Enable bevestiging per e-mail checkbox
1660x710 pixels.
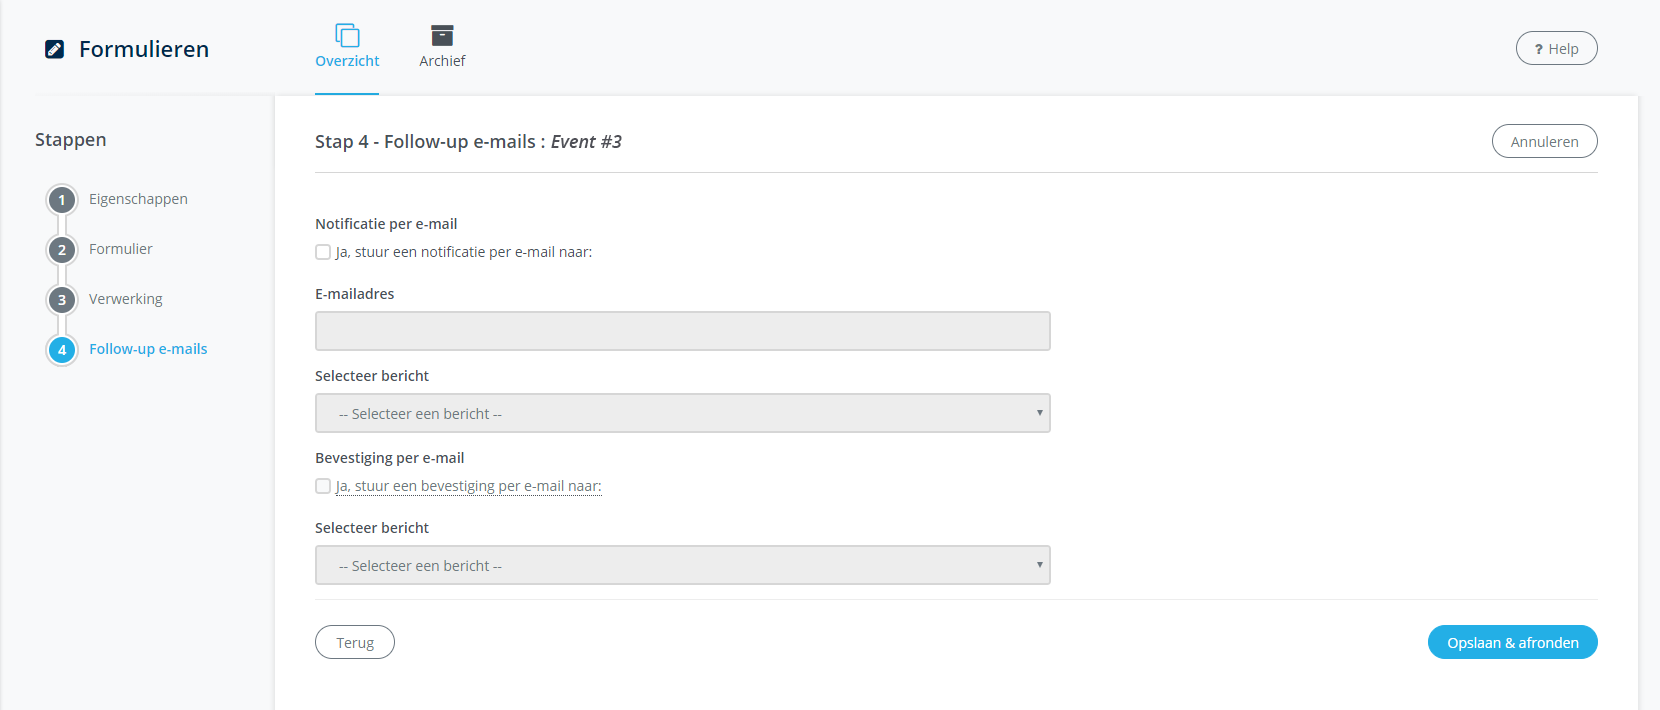coord(323,486)
